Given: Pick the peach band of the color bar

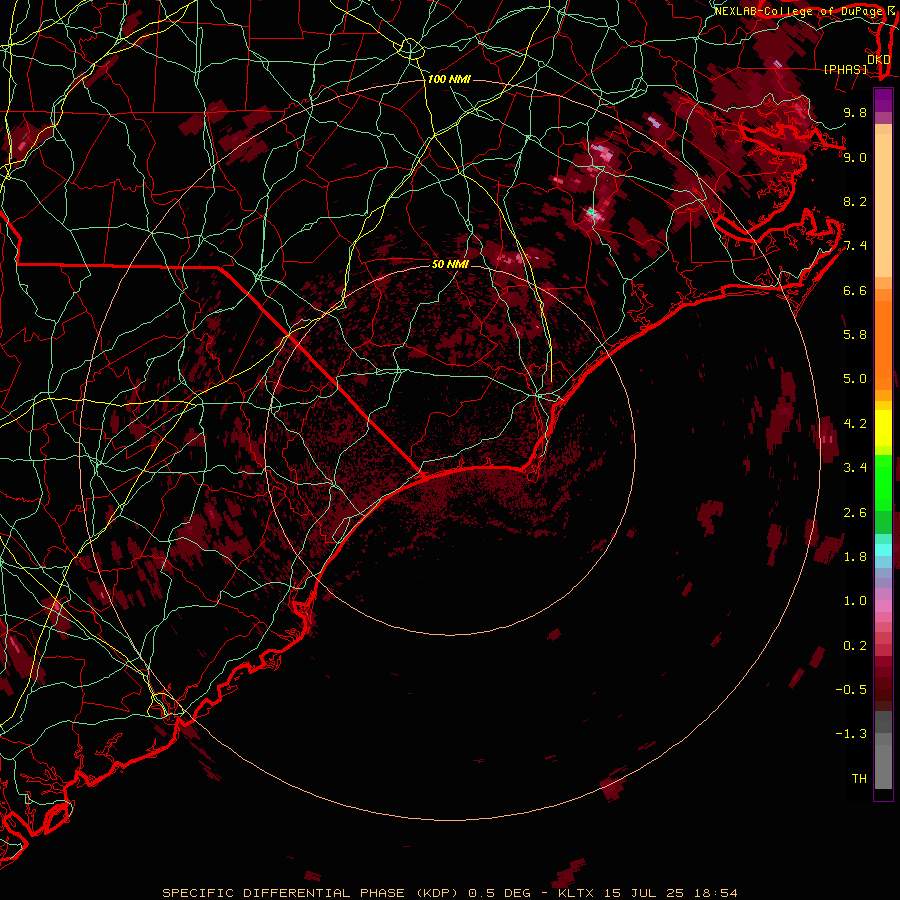Looking at the screenshot, I should coord(883,205).
